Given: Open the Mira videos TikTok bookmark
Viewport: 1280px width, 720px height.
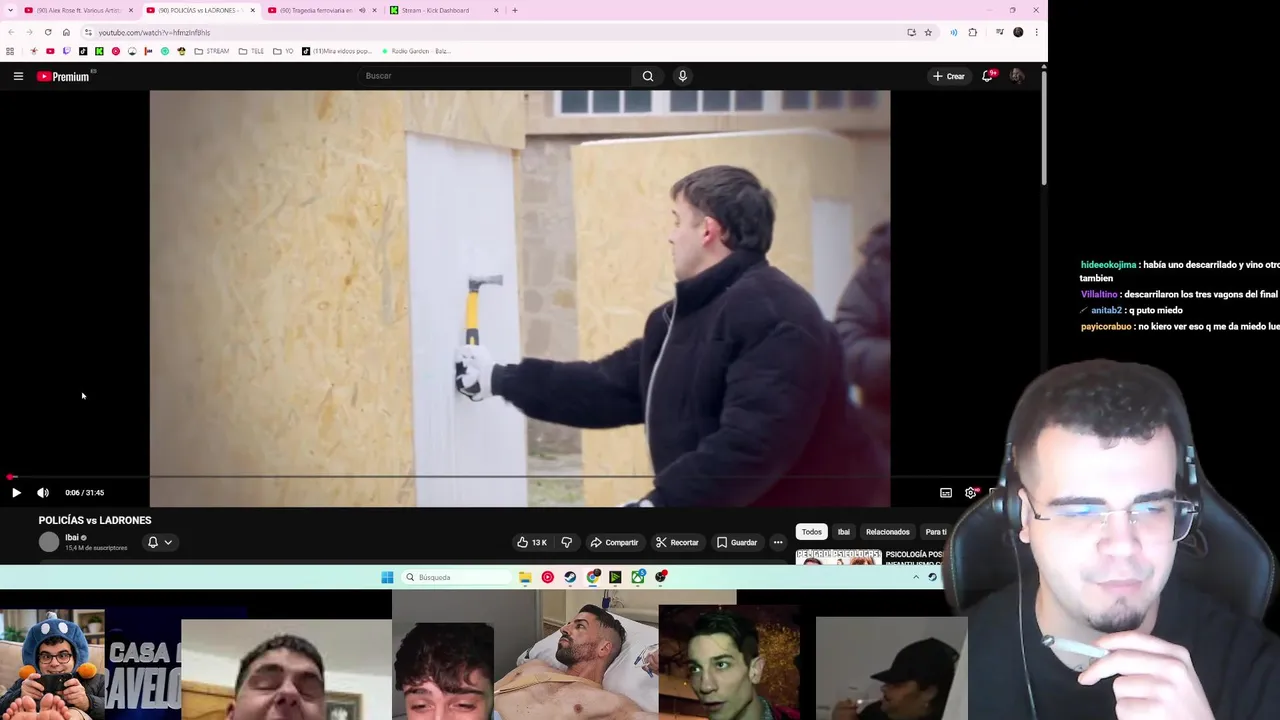Looking at the screenshot, I should tap(338, 51).
